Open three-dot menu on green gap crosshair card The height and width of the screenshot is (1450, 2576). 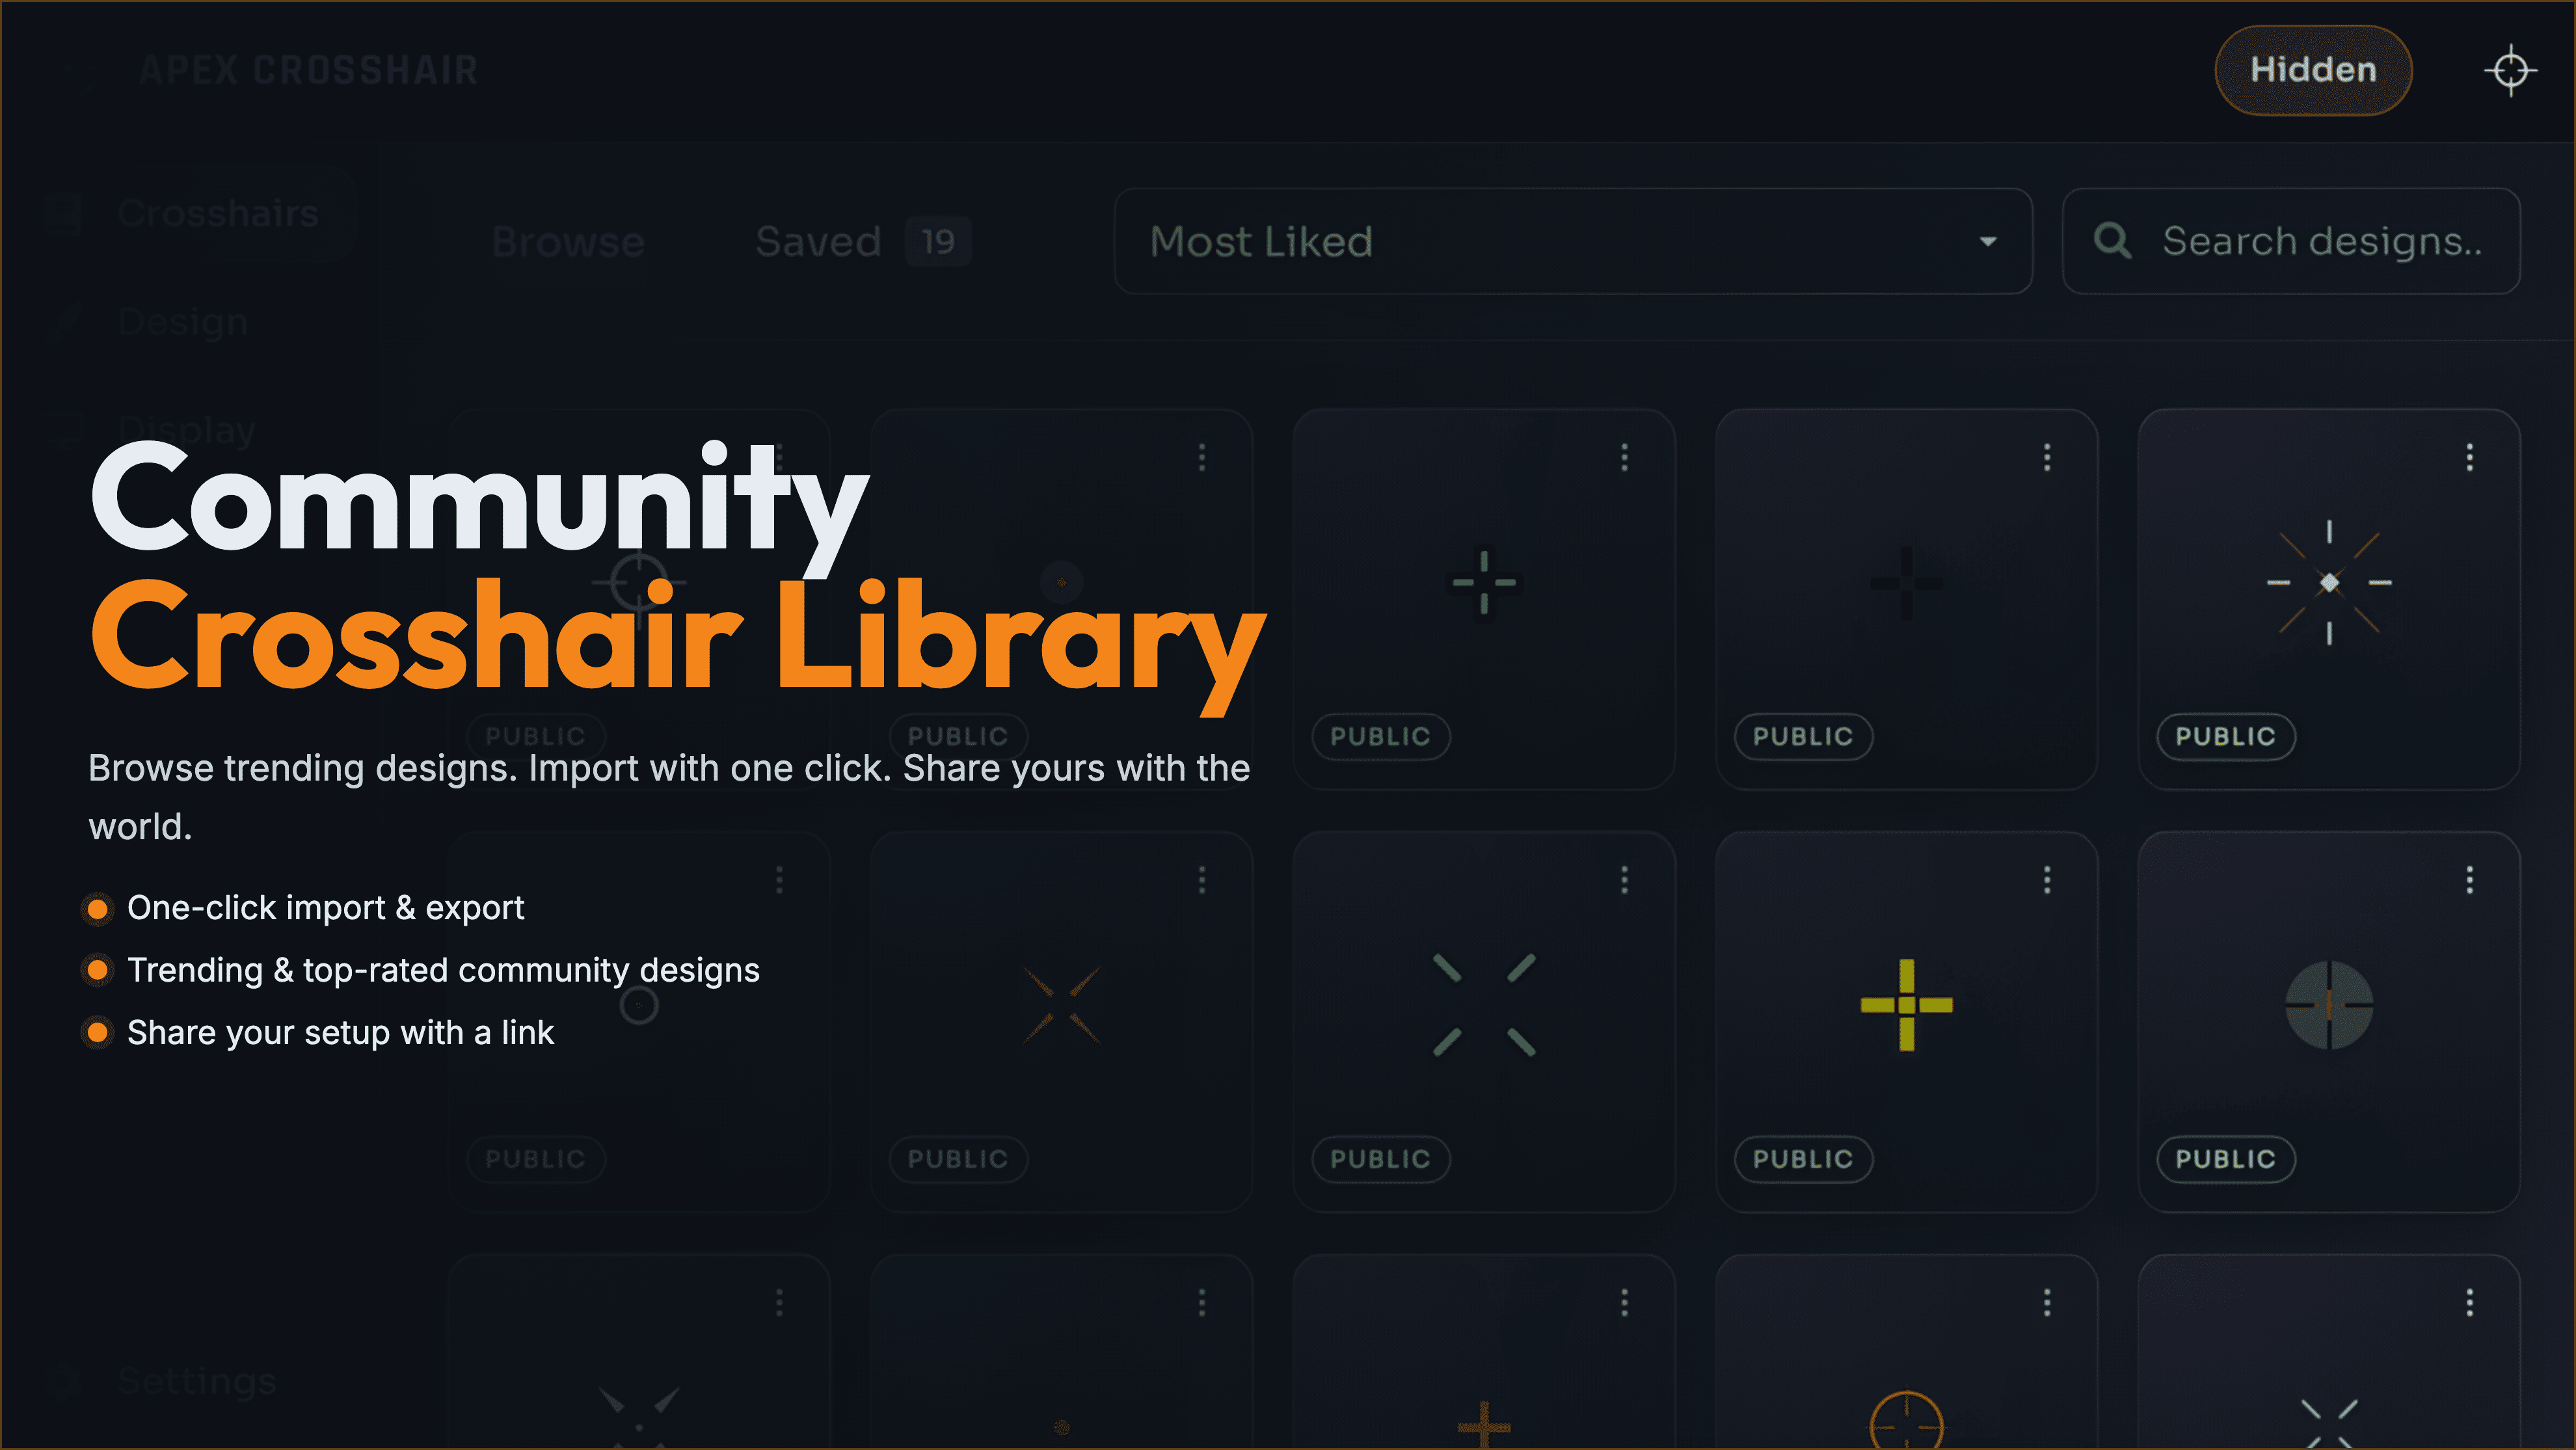[1624, 457]
